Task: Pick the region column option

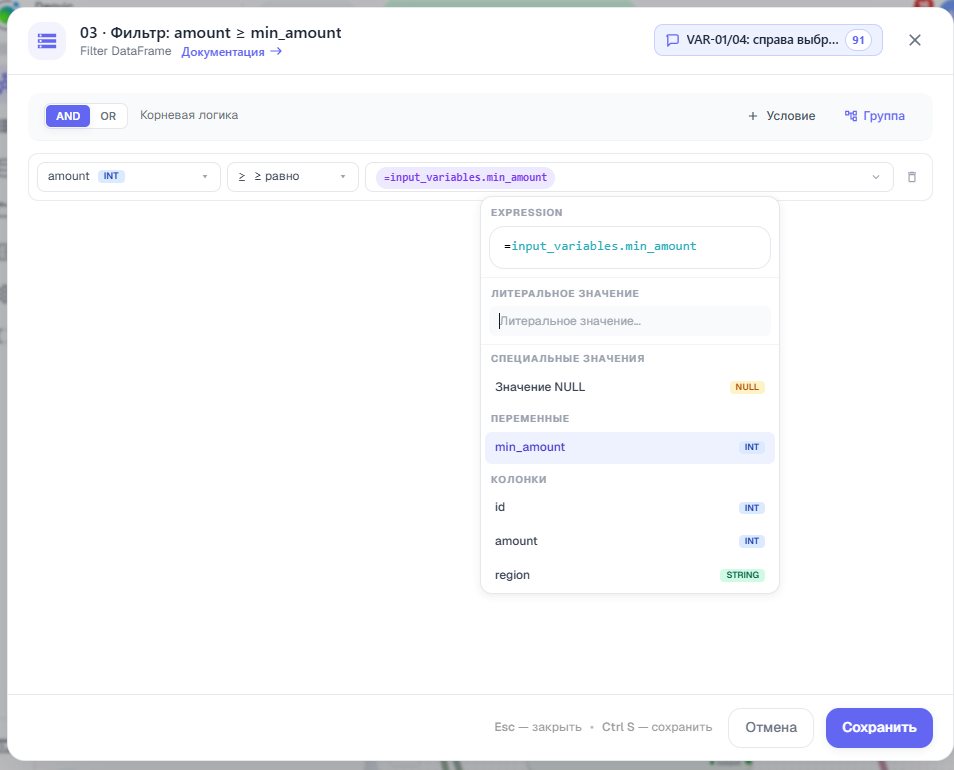Action: (630, 575)
